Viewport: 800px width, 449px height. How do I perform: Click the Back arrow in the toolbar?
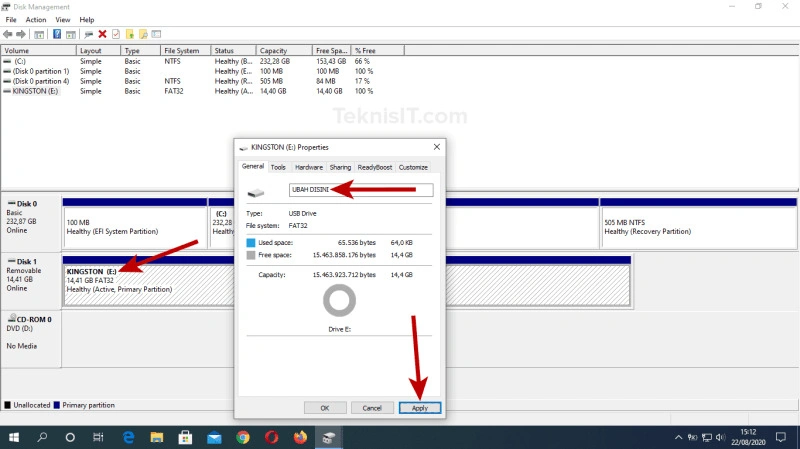[8, 34]
